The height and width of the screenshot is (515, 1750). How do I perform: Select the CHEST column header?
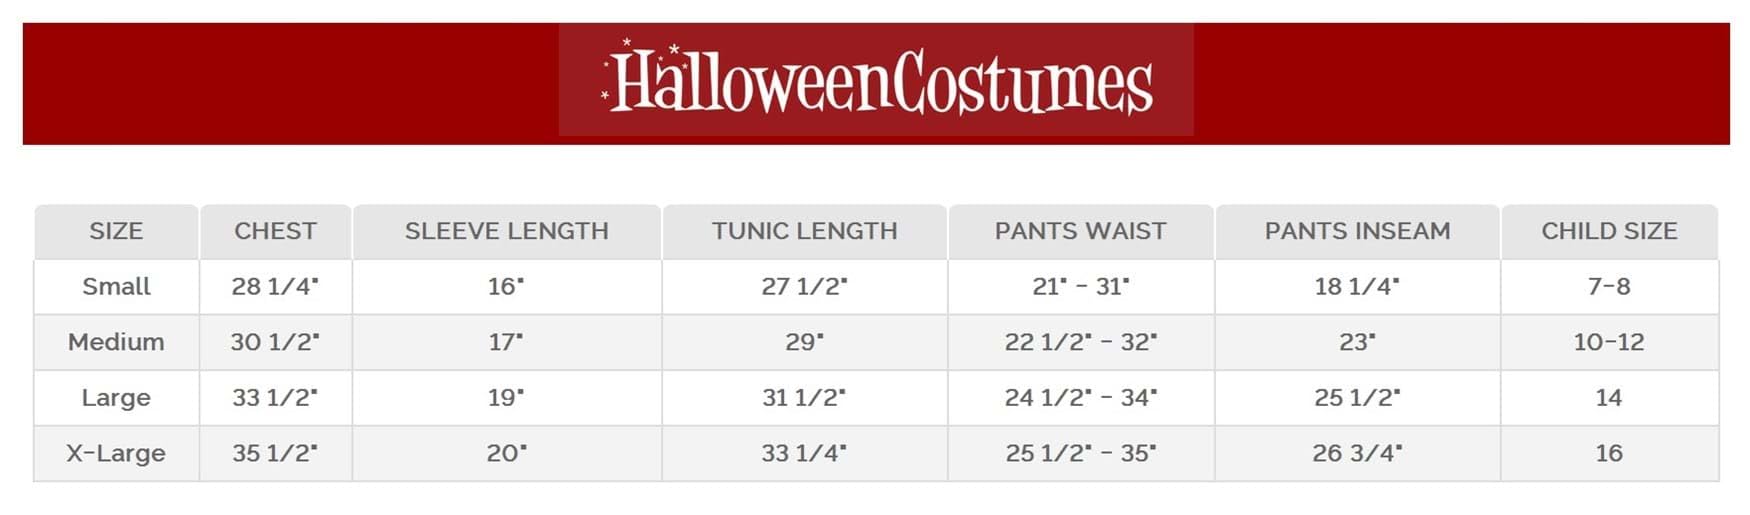pos(275,231)
